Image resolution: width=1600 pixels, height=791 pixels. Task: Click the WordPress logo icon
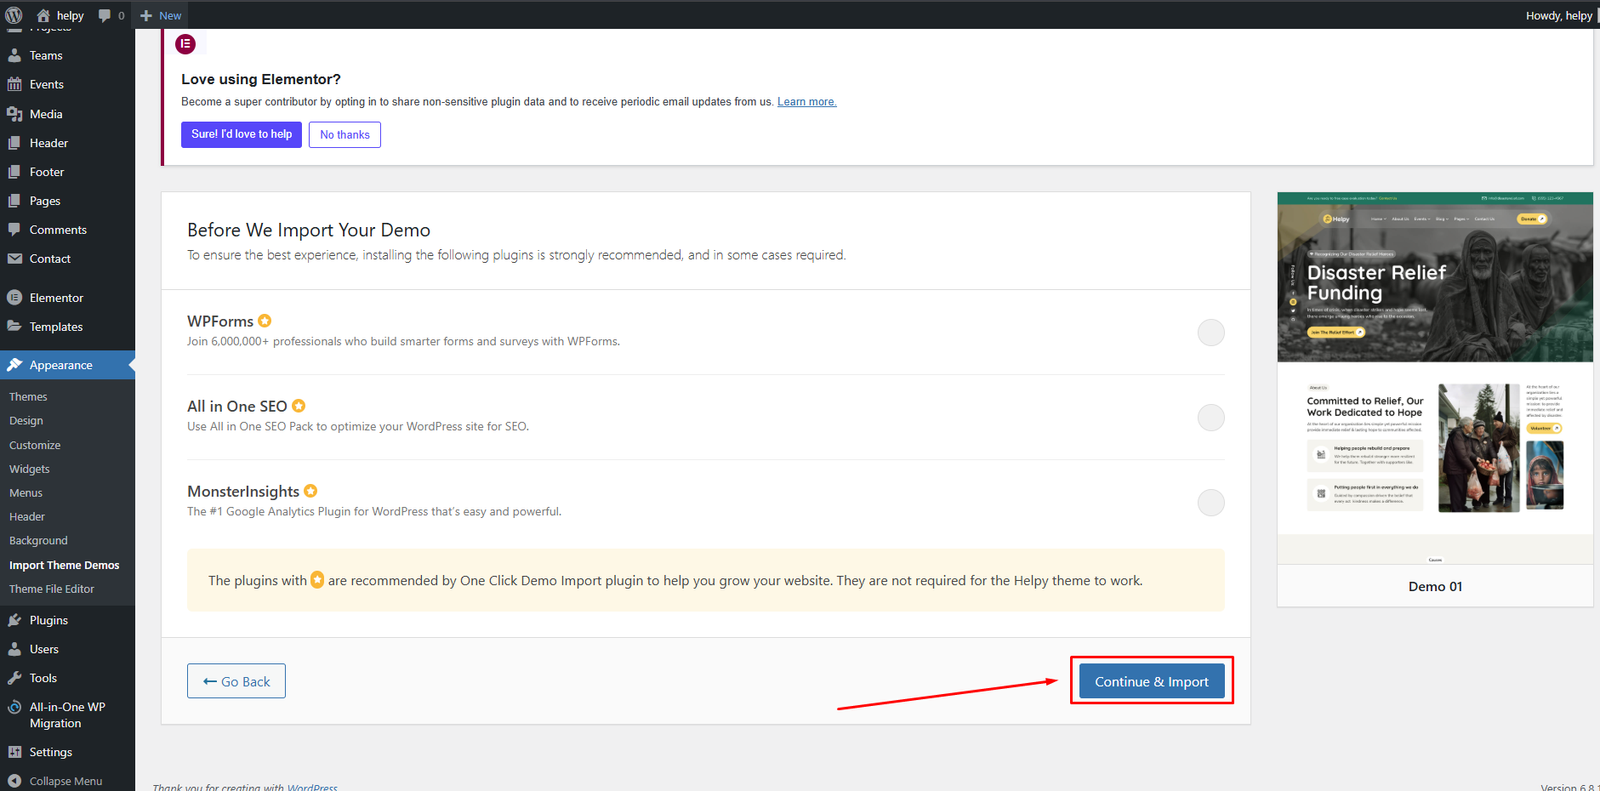(x=14, y=15)
